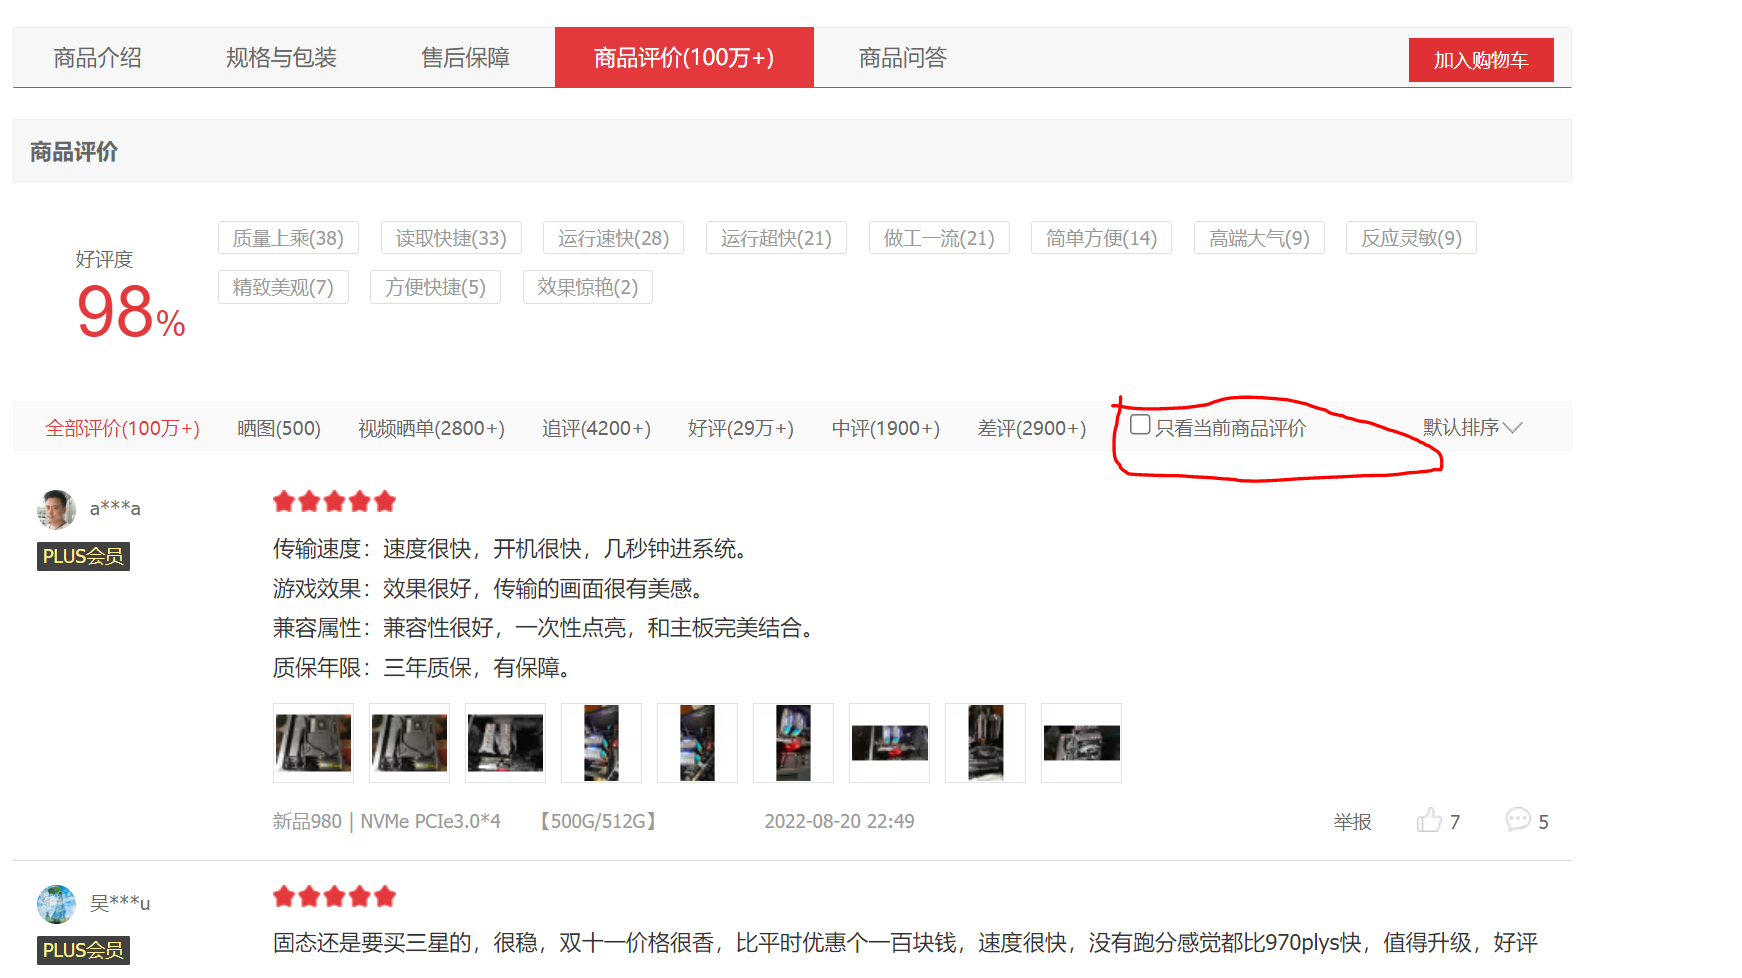1742x978 pixels.
Task: Click 98% 好评度 score
Action: (x=130, y=312)
